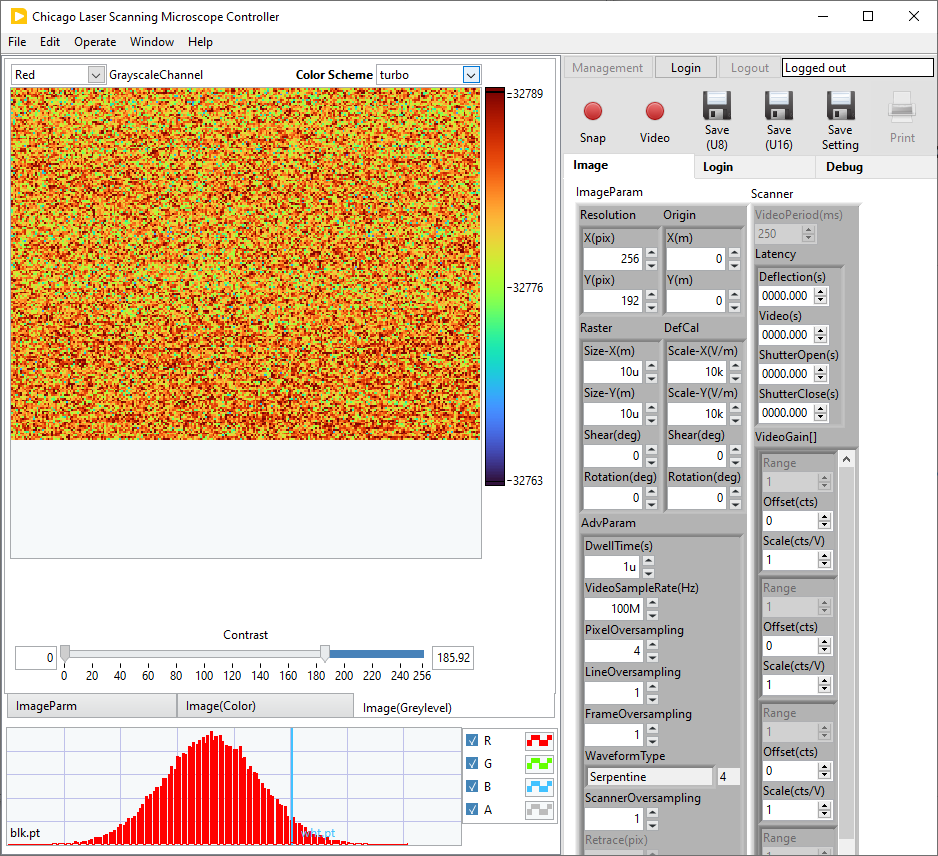This screenshot has height=856, width=938.
Task: Toggle the B histogram checkbox
Action: pyautogui.click(x=472, y=787)
